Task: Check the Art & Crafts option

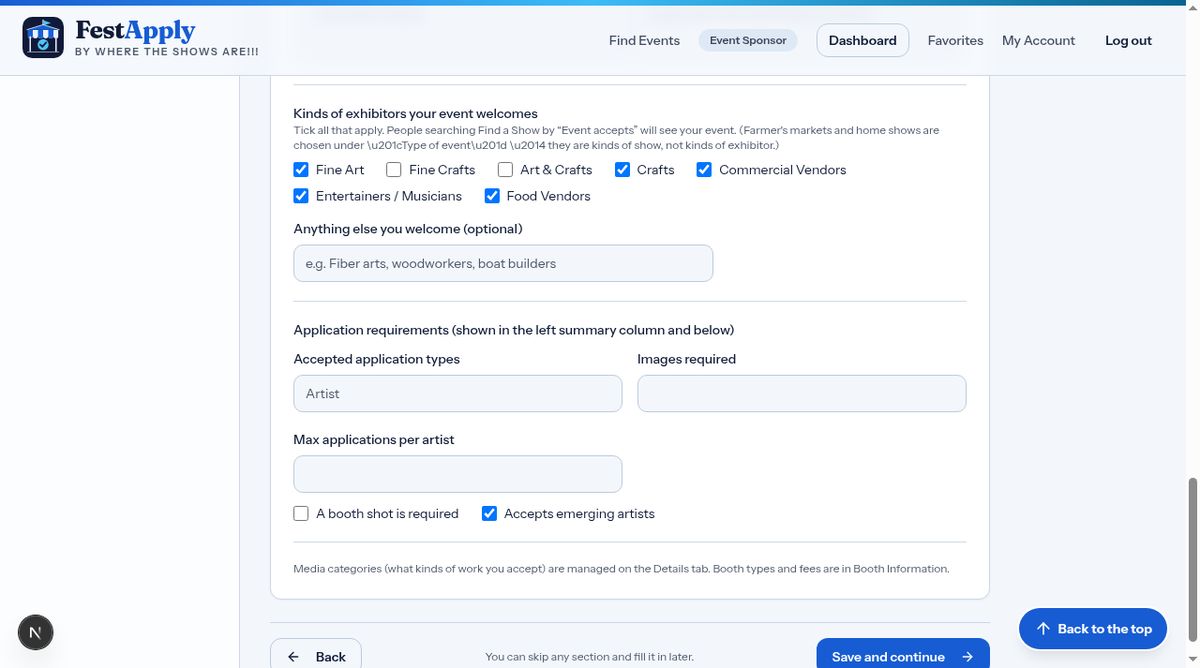Action: [x=505, y=170]
